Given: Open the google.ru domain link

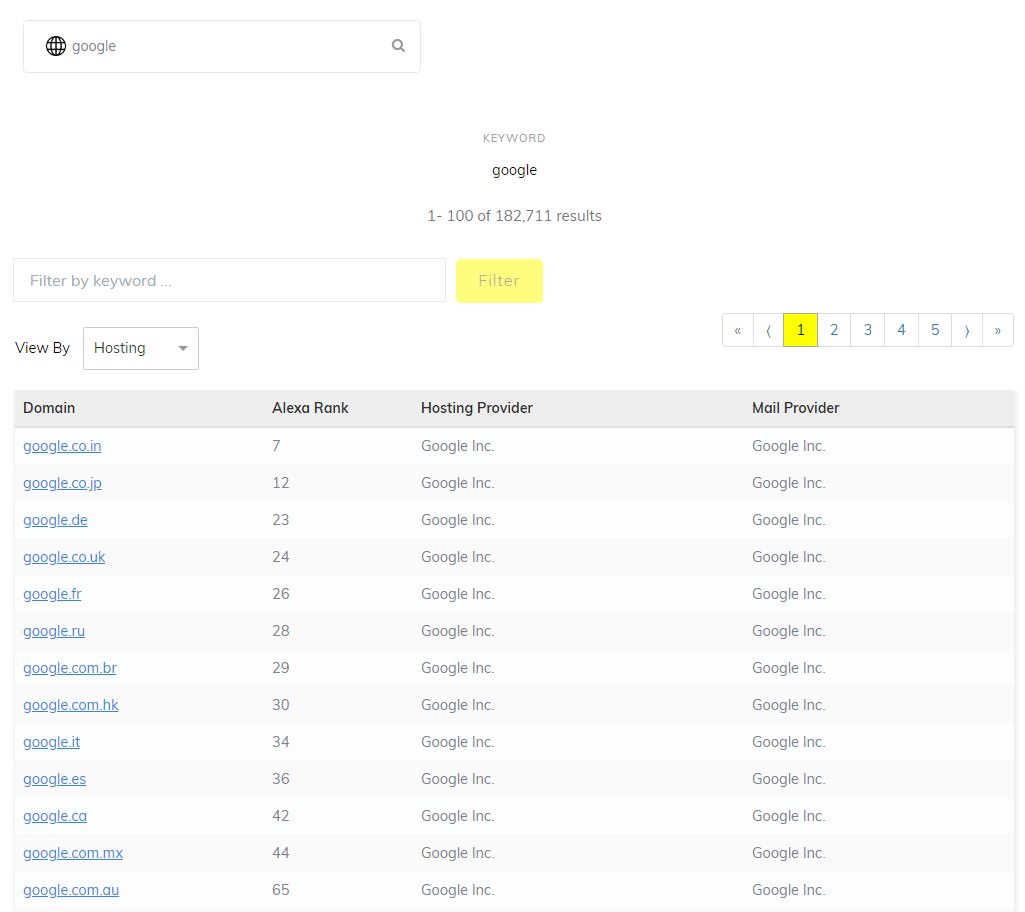Looking at the screenshot, I should [x=54, y=631].
